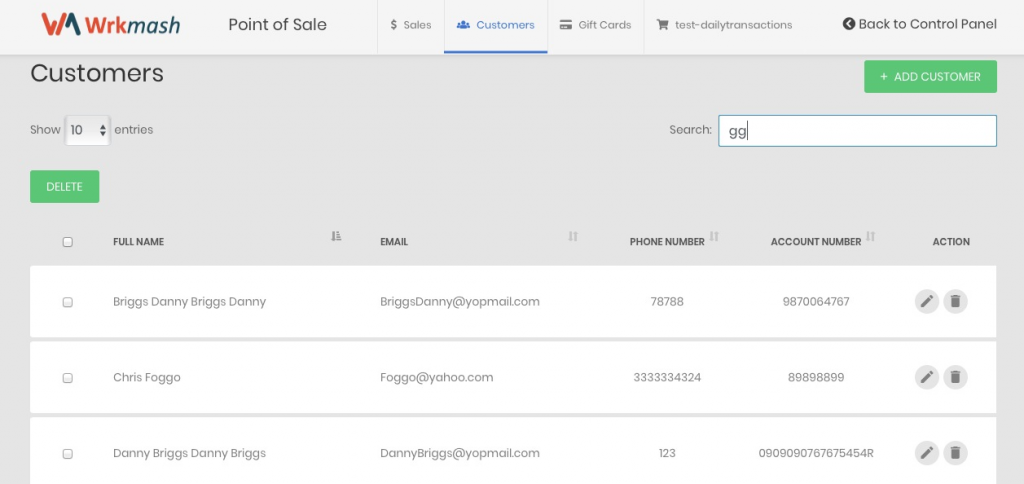The height and width of the screenshot is (484, 1024).
Task: Select Briggs Danny row checkbox
Action: click(68, 302)
